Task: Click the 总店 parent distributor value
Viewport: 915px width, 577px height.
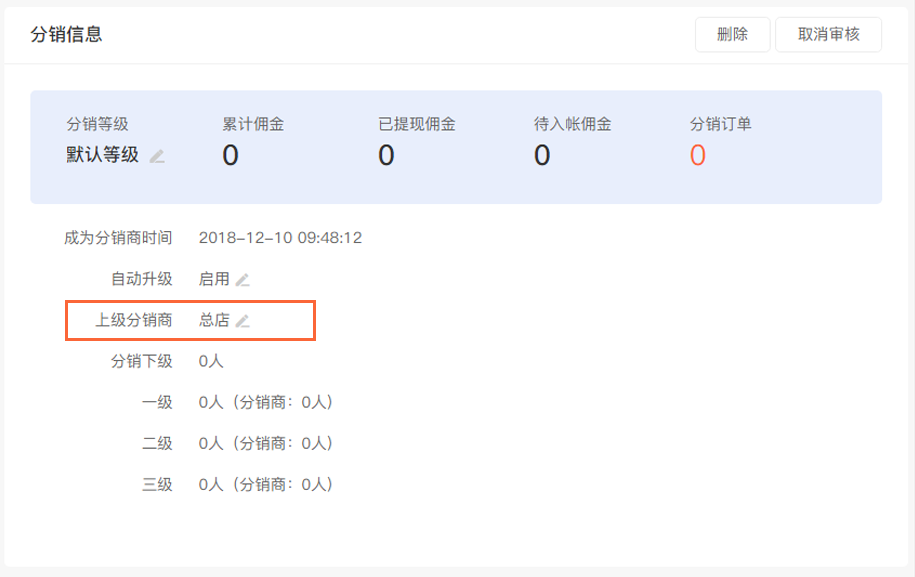Action: [214, 321]
